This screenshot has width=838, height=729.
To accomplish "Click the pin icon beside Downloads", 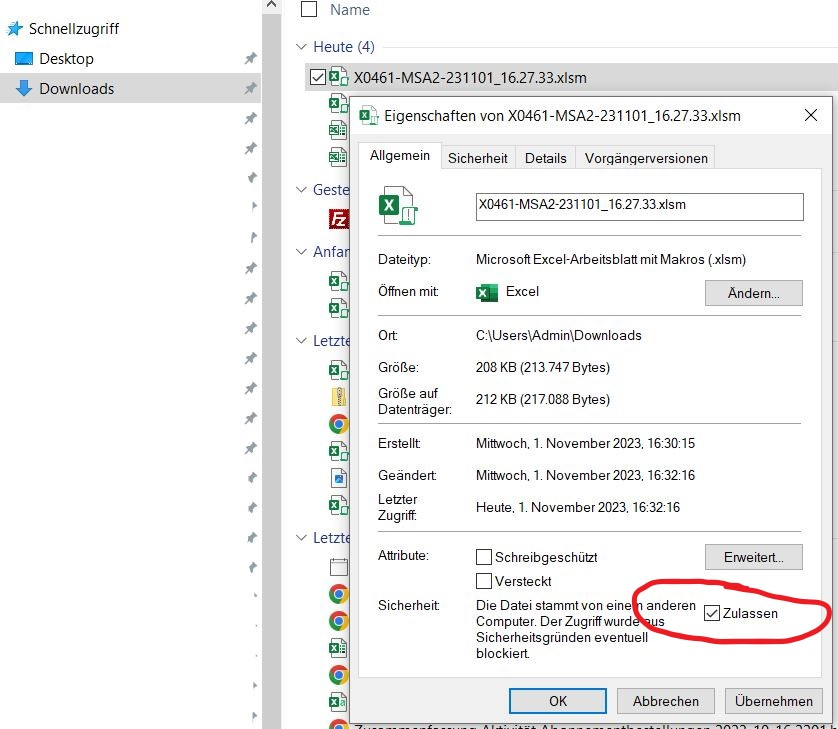I will pyautogui.click(x=251, y=89).
